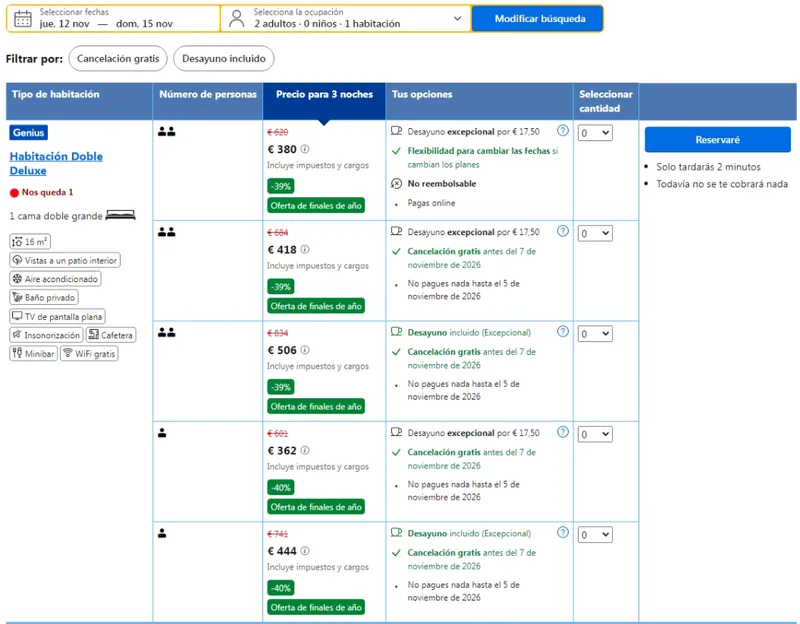The image size is (800, 624).
Task: Click the help question mark in the € 444 row
Action: [x=563, y=533]
